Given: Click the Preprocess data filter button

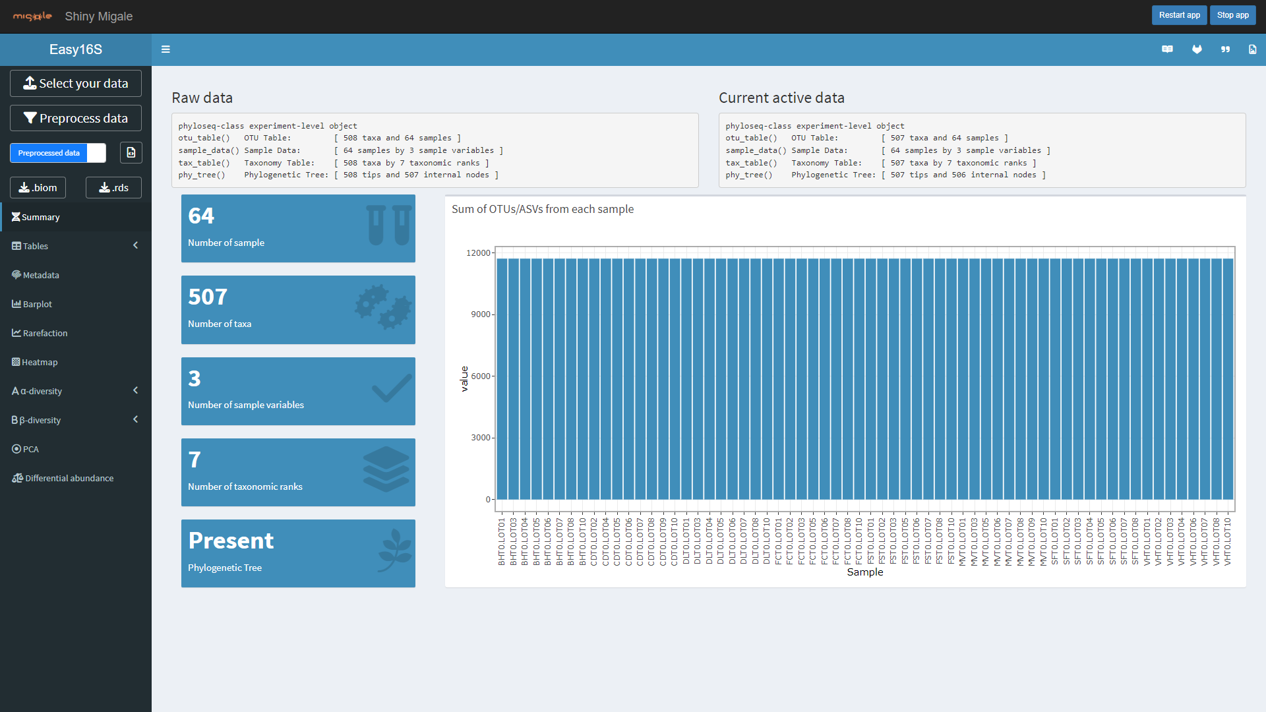Looking at the screenshot, I should point(76,118).
